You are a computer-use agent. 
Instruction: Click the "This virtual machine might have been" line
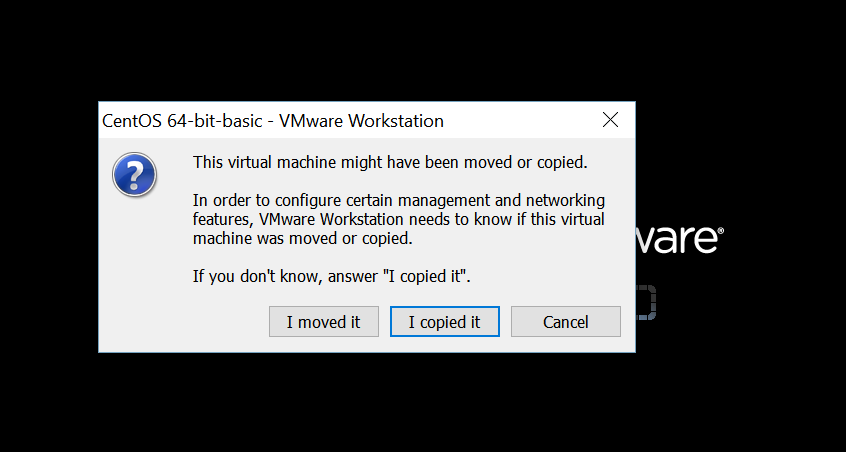tap(390, 162)
